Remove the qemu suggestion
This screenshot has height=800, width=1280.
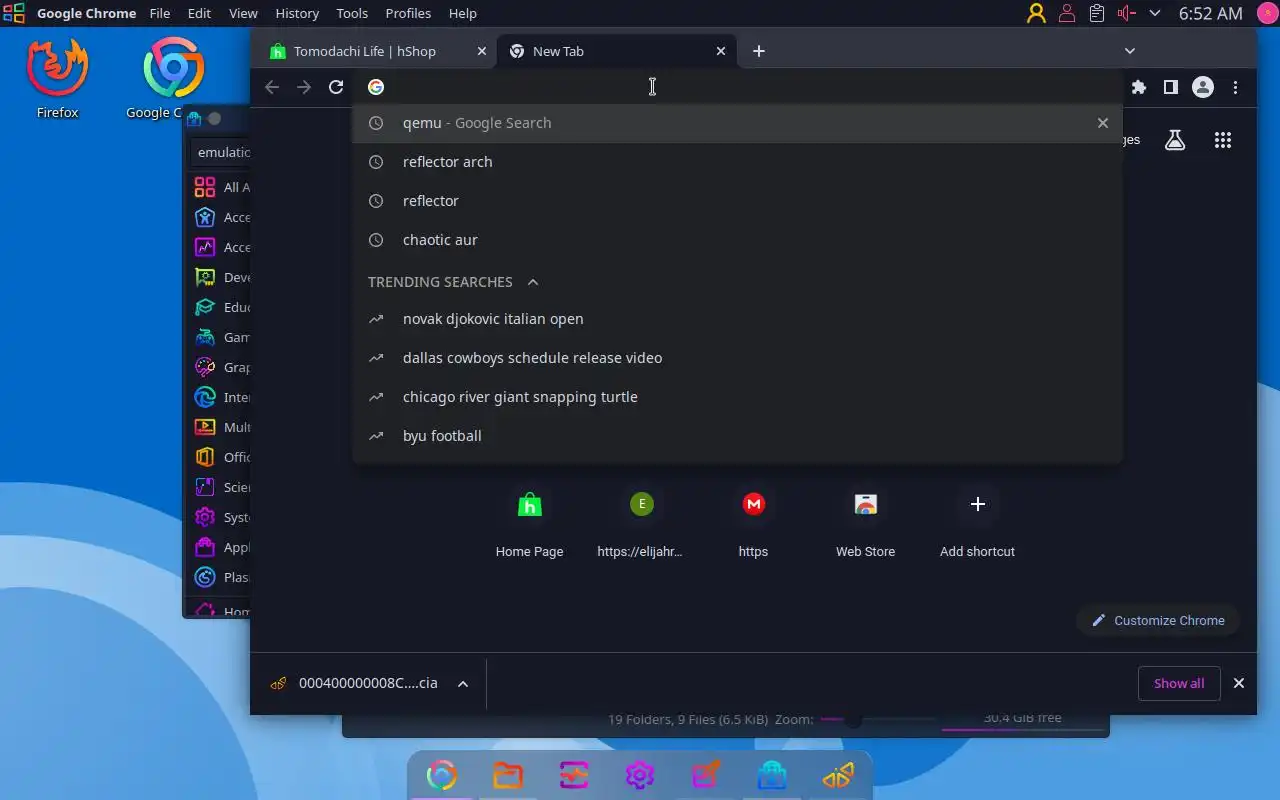(1102, 123)
